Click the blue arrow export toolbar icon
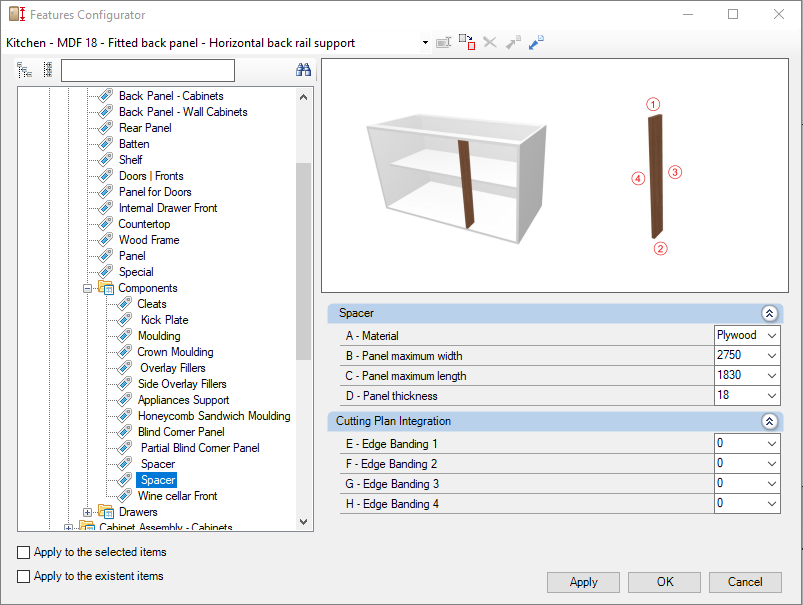The height and width of the screenshot is (605, 803). click(536, 43)
